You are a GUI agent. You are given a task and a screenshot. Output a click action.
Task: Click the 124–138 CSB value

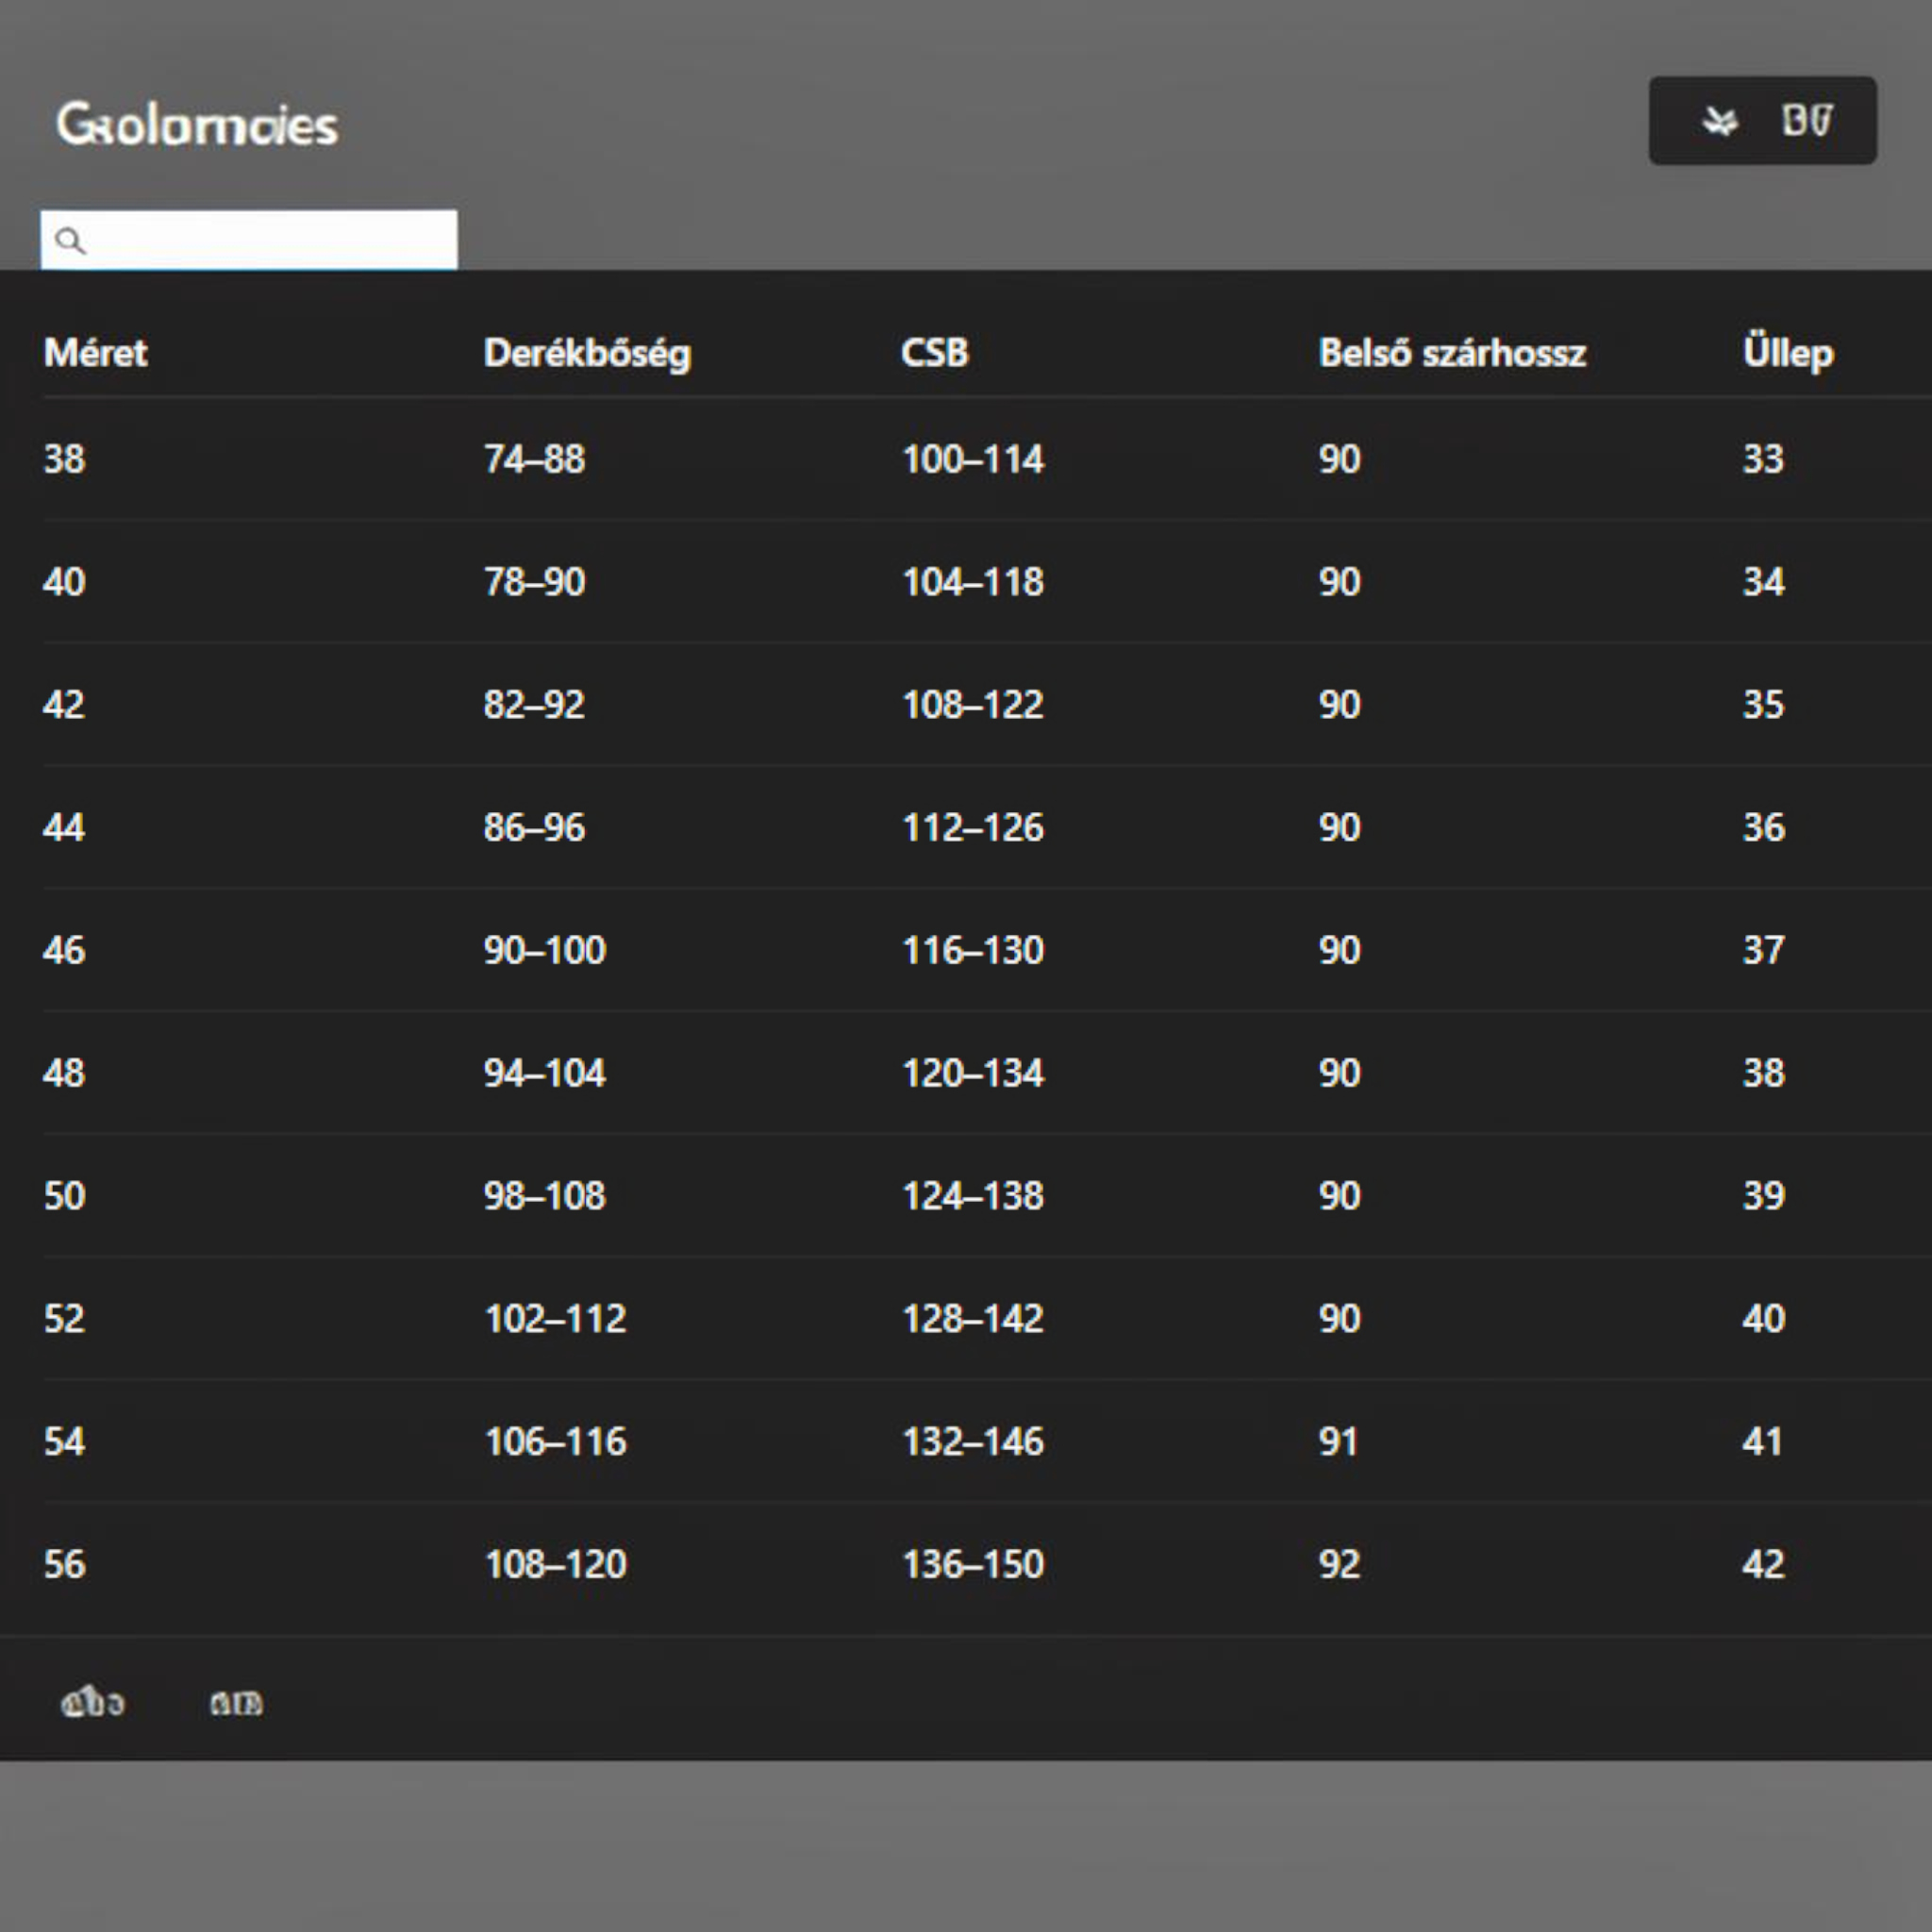tap(973, 1196)
